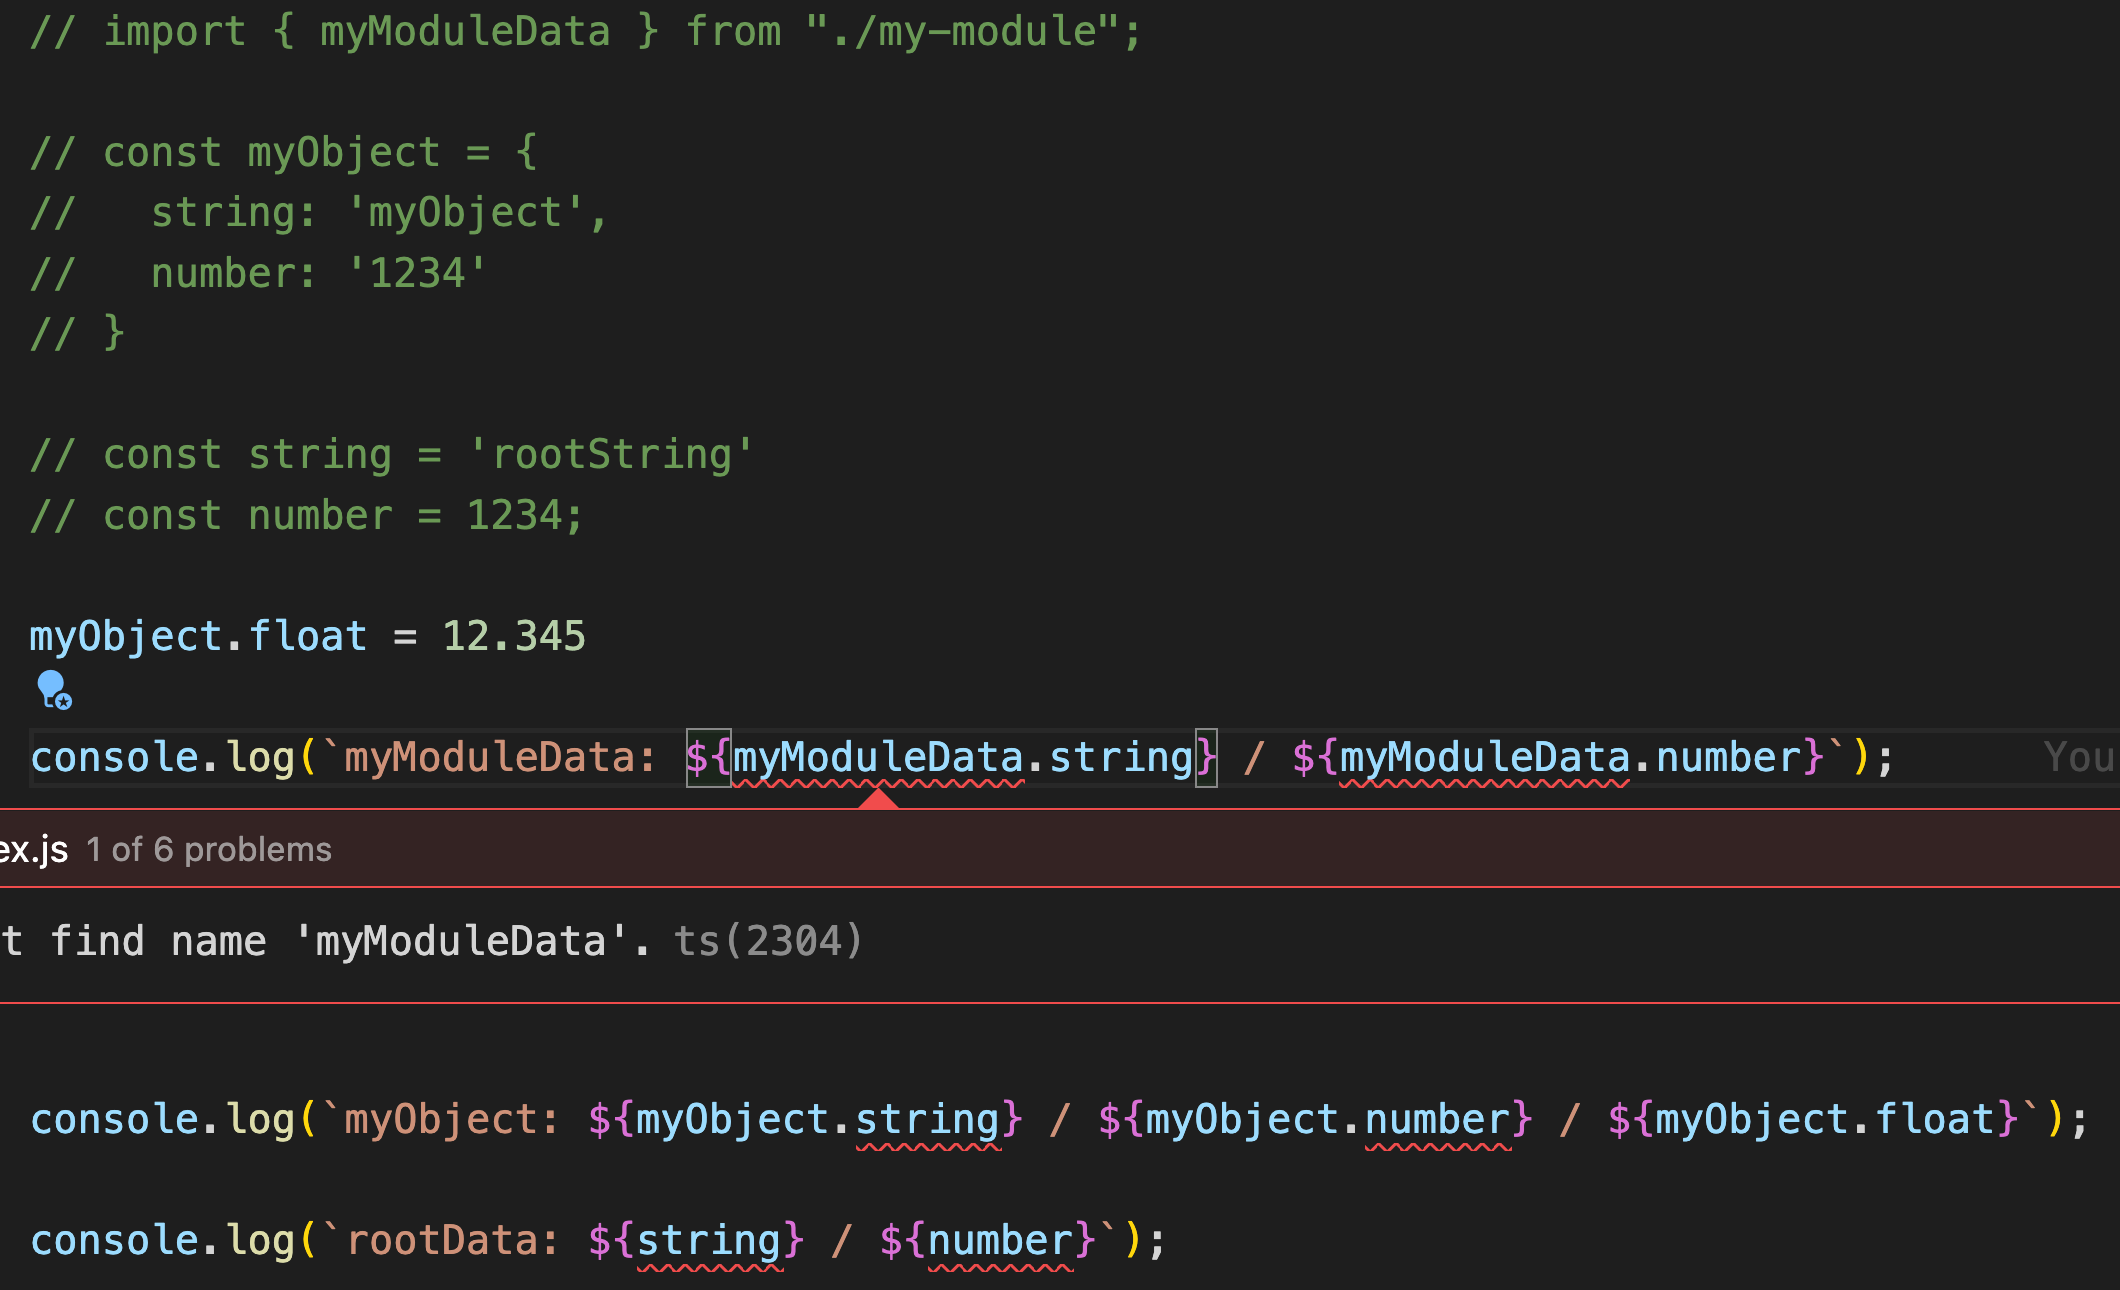Click the ts(2304) error code
The image size is (2120, 1290).
(767, 941)
